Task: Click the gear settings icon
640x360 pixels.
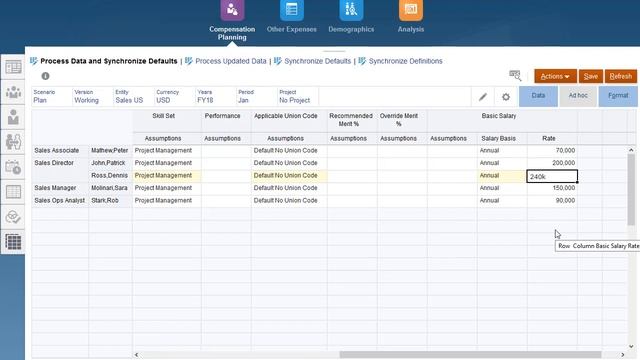Action: pos(506,97)
